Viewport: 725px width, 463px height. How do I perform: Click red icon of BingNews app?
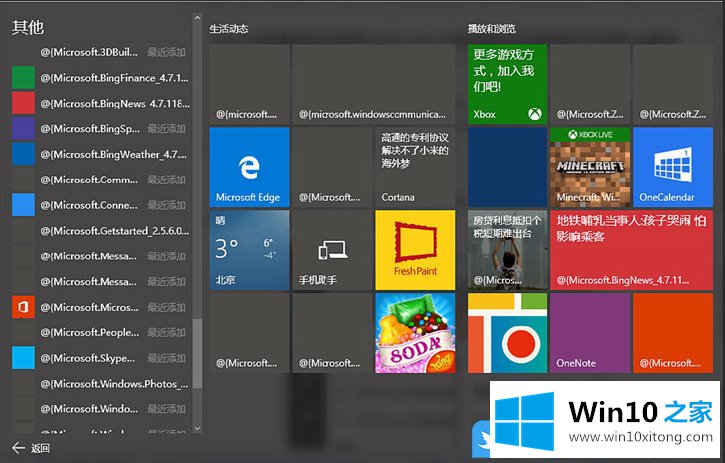click(23, 103)
